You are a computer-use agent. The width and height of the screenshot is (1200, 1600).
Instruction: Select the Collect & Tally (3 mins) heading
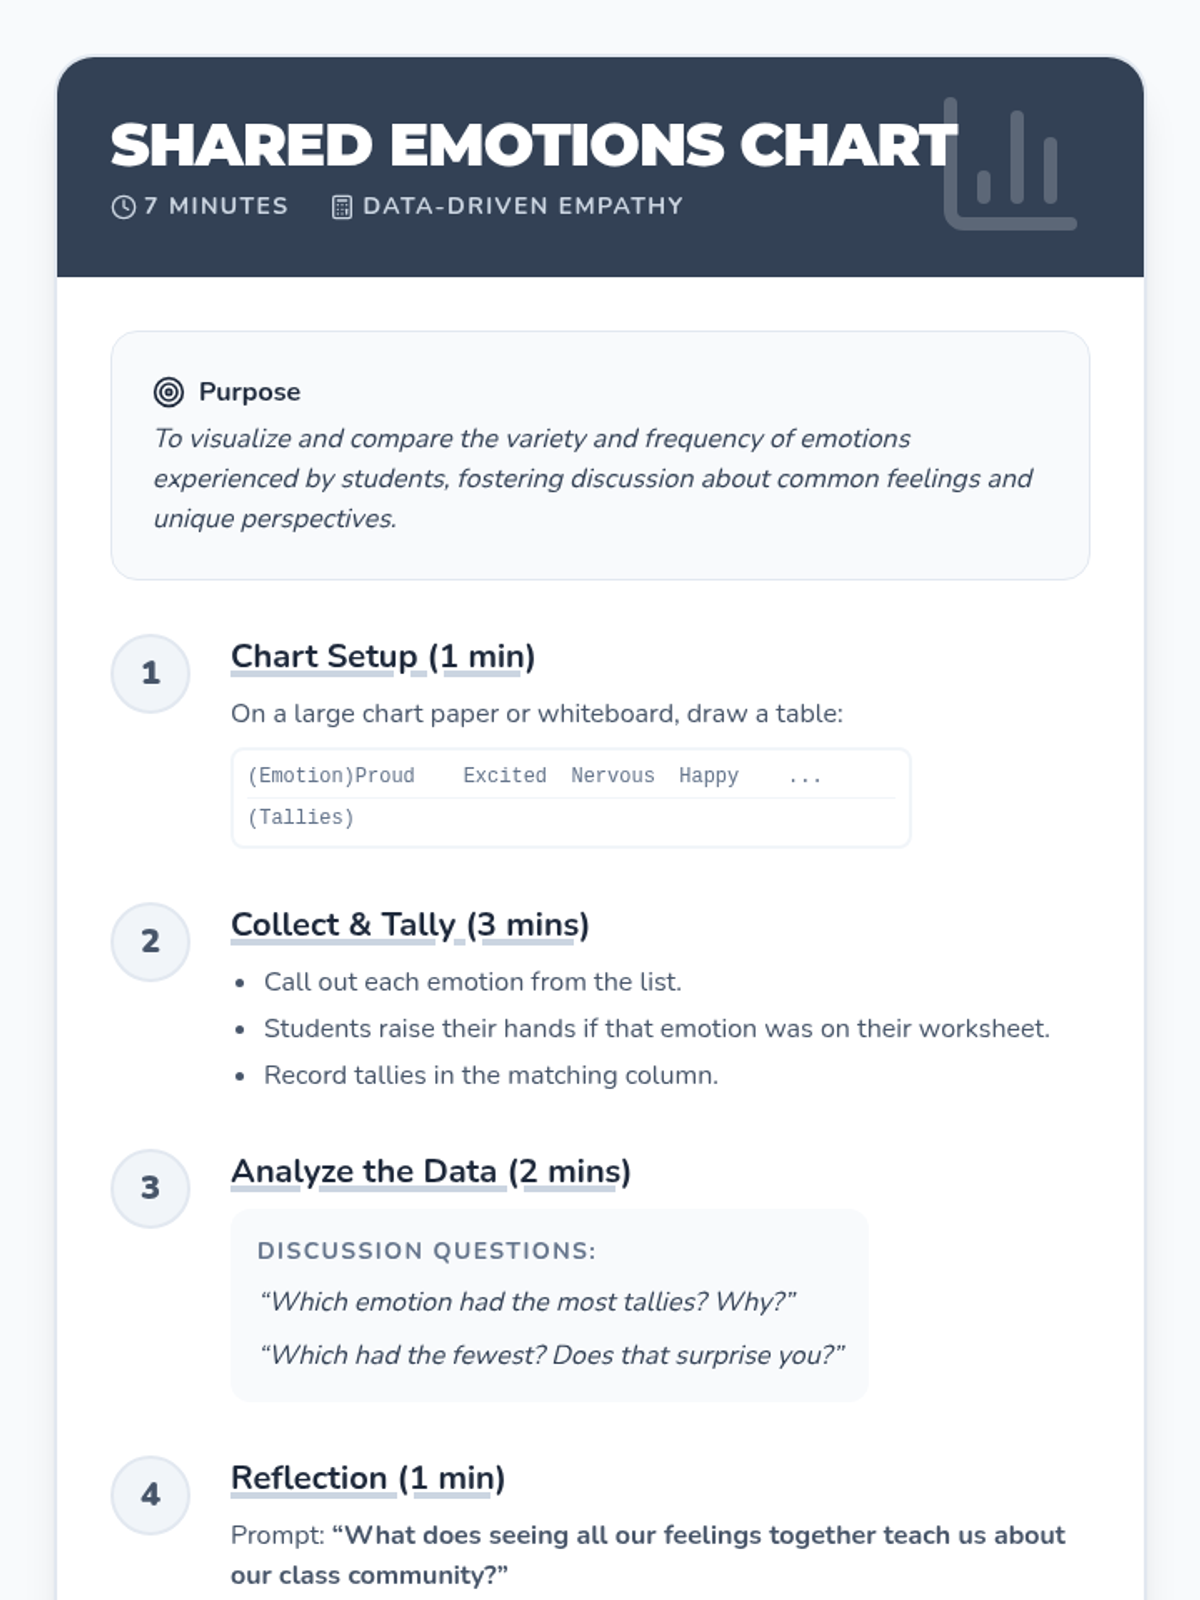pos(410,925)
